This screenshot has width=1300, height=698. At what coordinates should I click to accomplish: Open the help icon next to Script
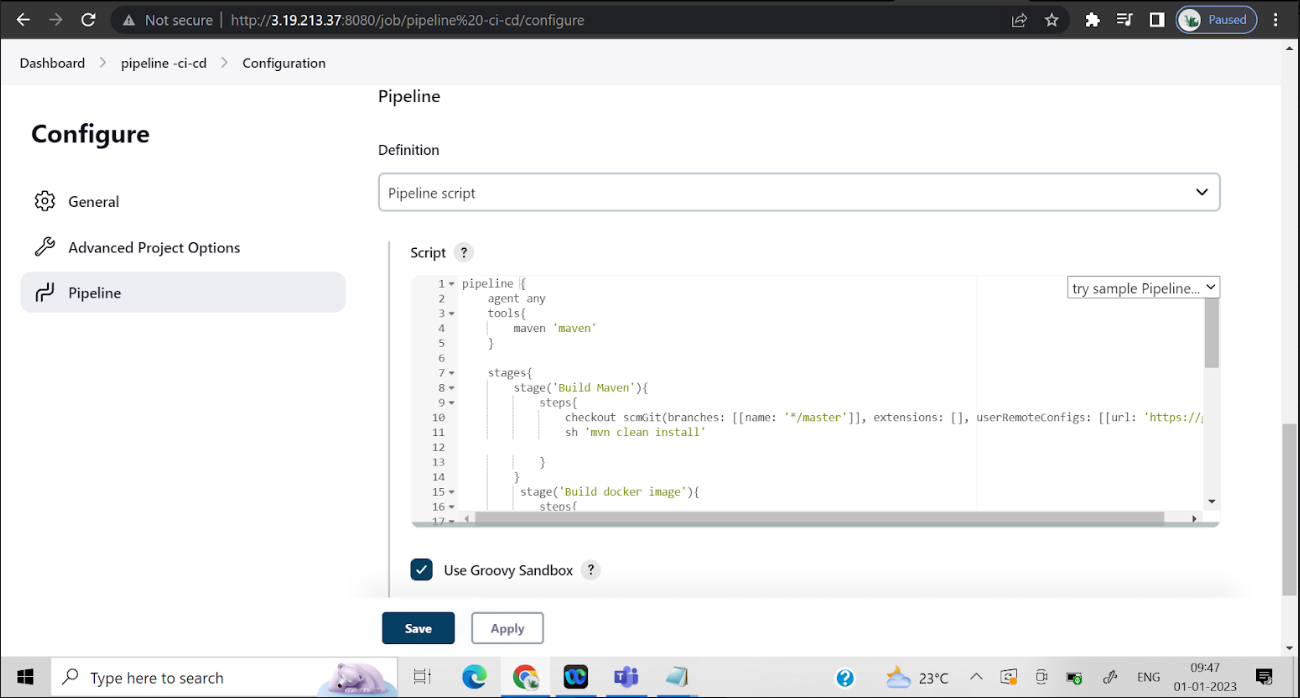pyautogui.click(x=462, y=252)
